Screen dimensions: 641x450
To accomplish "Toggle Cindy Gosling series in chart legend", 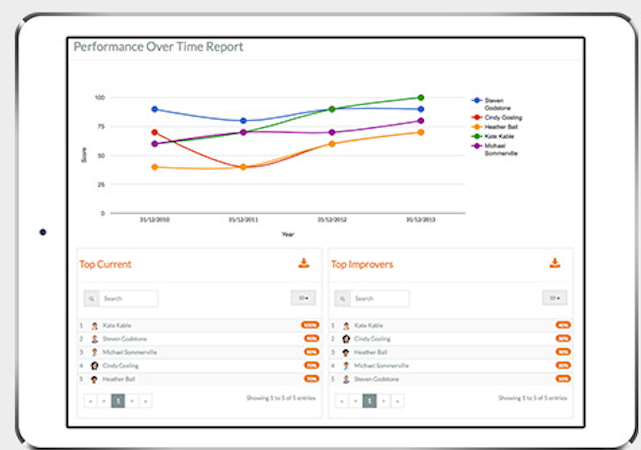I will point(497,118).
